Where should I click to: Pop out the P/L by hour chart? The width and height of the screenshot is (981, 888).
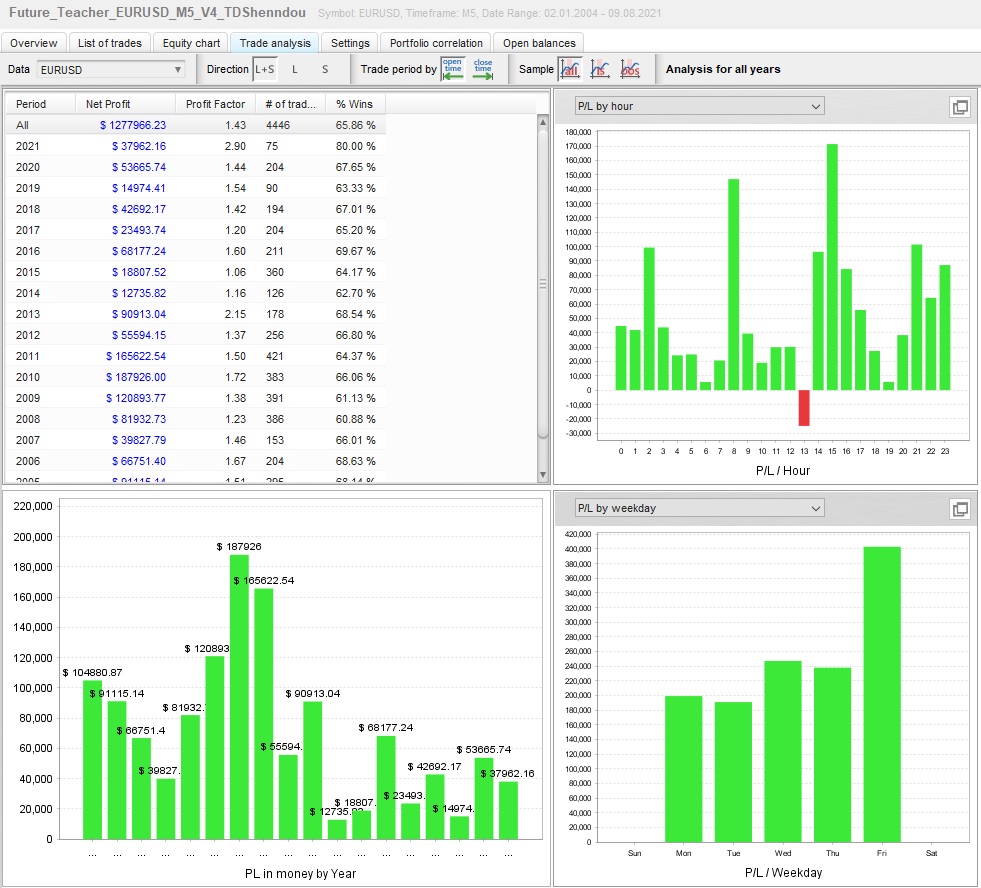click(x=959, y=108)
